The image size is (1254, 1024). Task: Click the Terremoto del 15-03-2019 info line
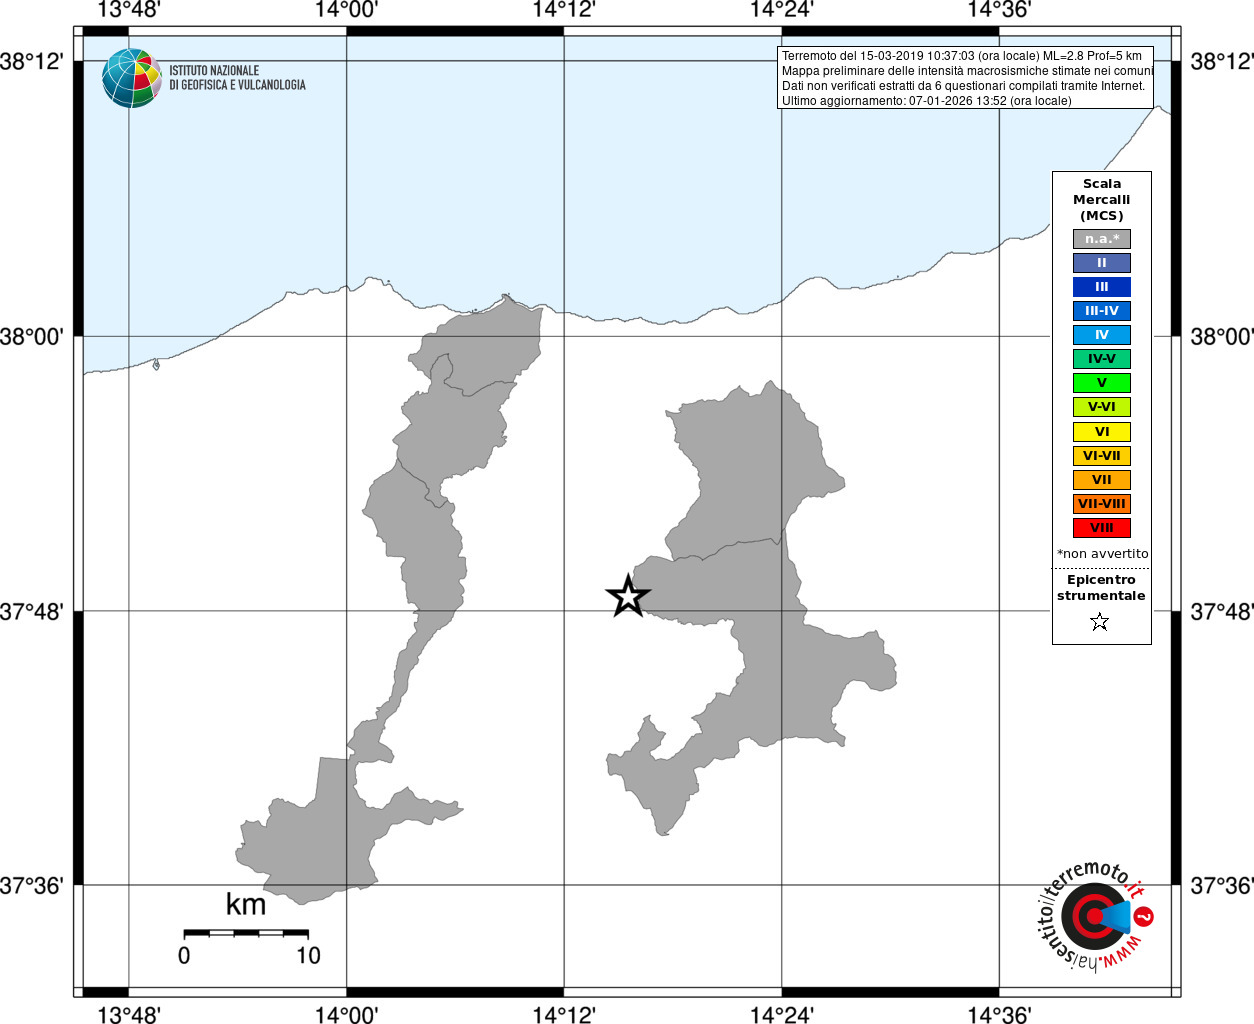[x=962, y=56]
